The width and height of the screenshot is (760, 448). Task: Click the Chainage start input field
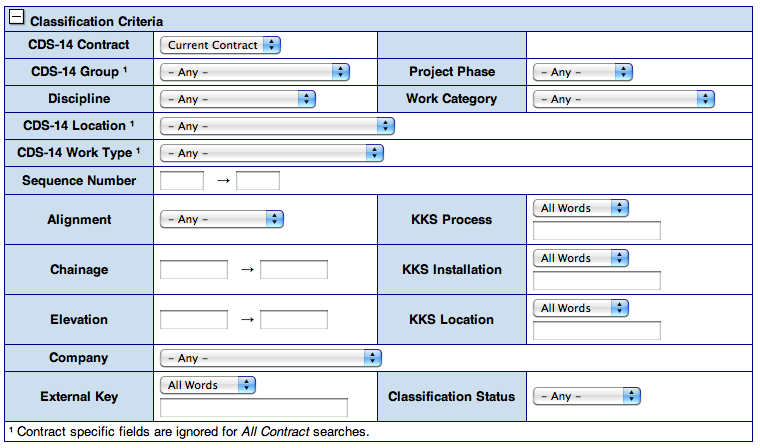(193, 269)
